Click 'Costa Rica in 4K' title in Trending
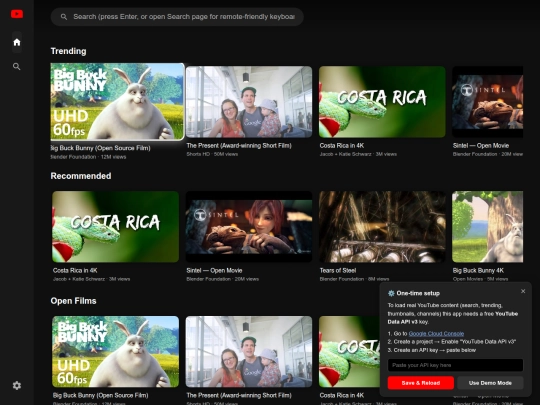Viewport: 540px width, 405px height. pyautogui.click(x=342, y=146)
